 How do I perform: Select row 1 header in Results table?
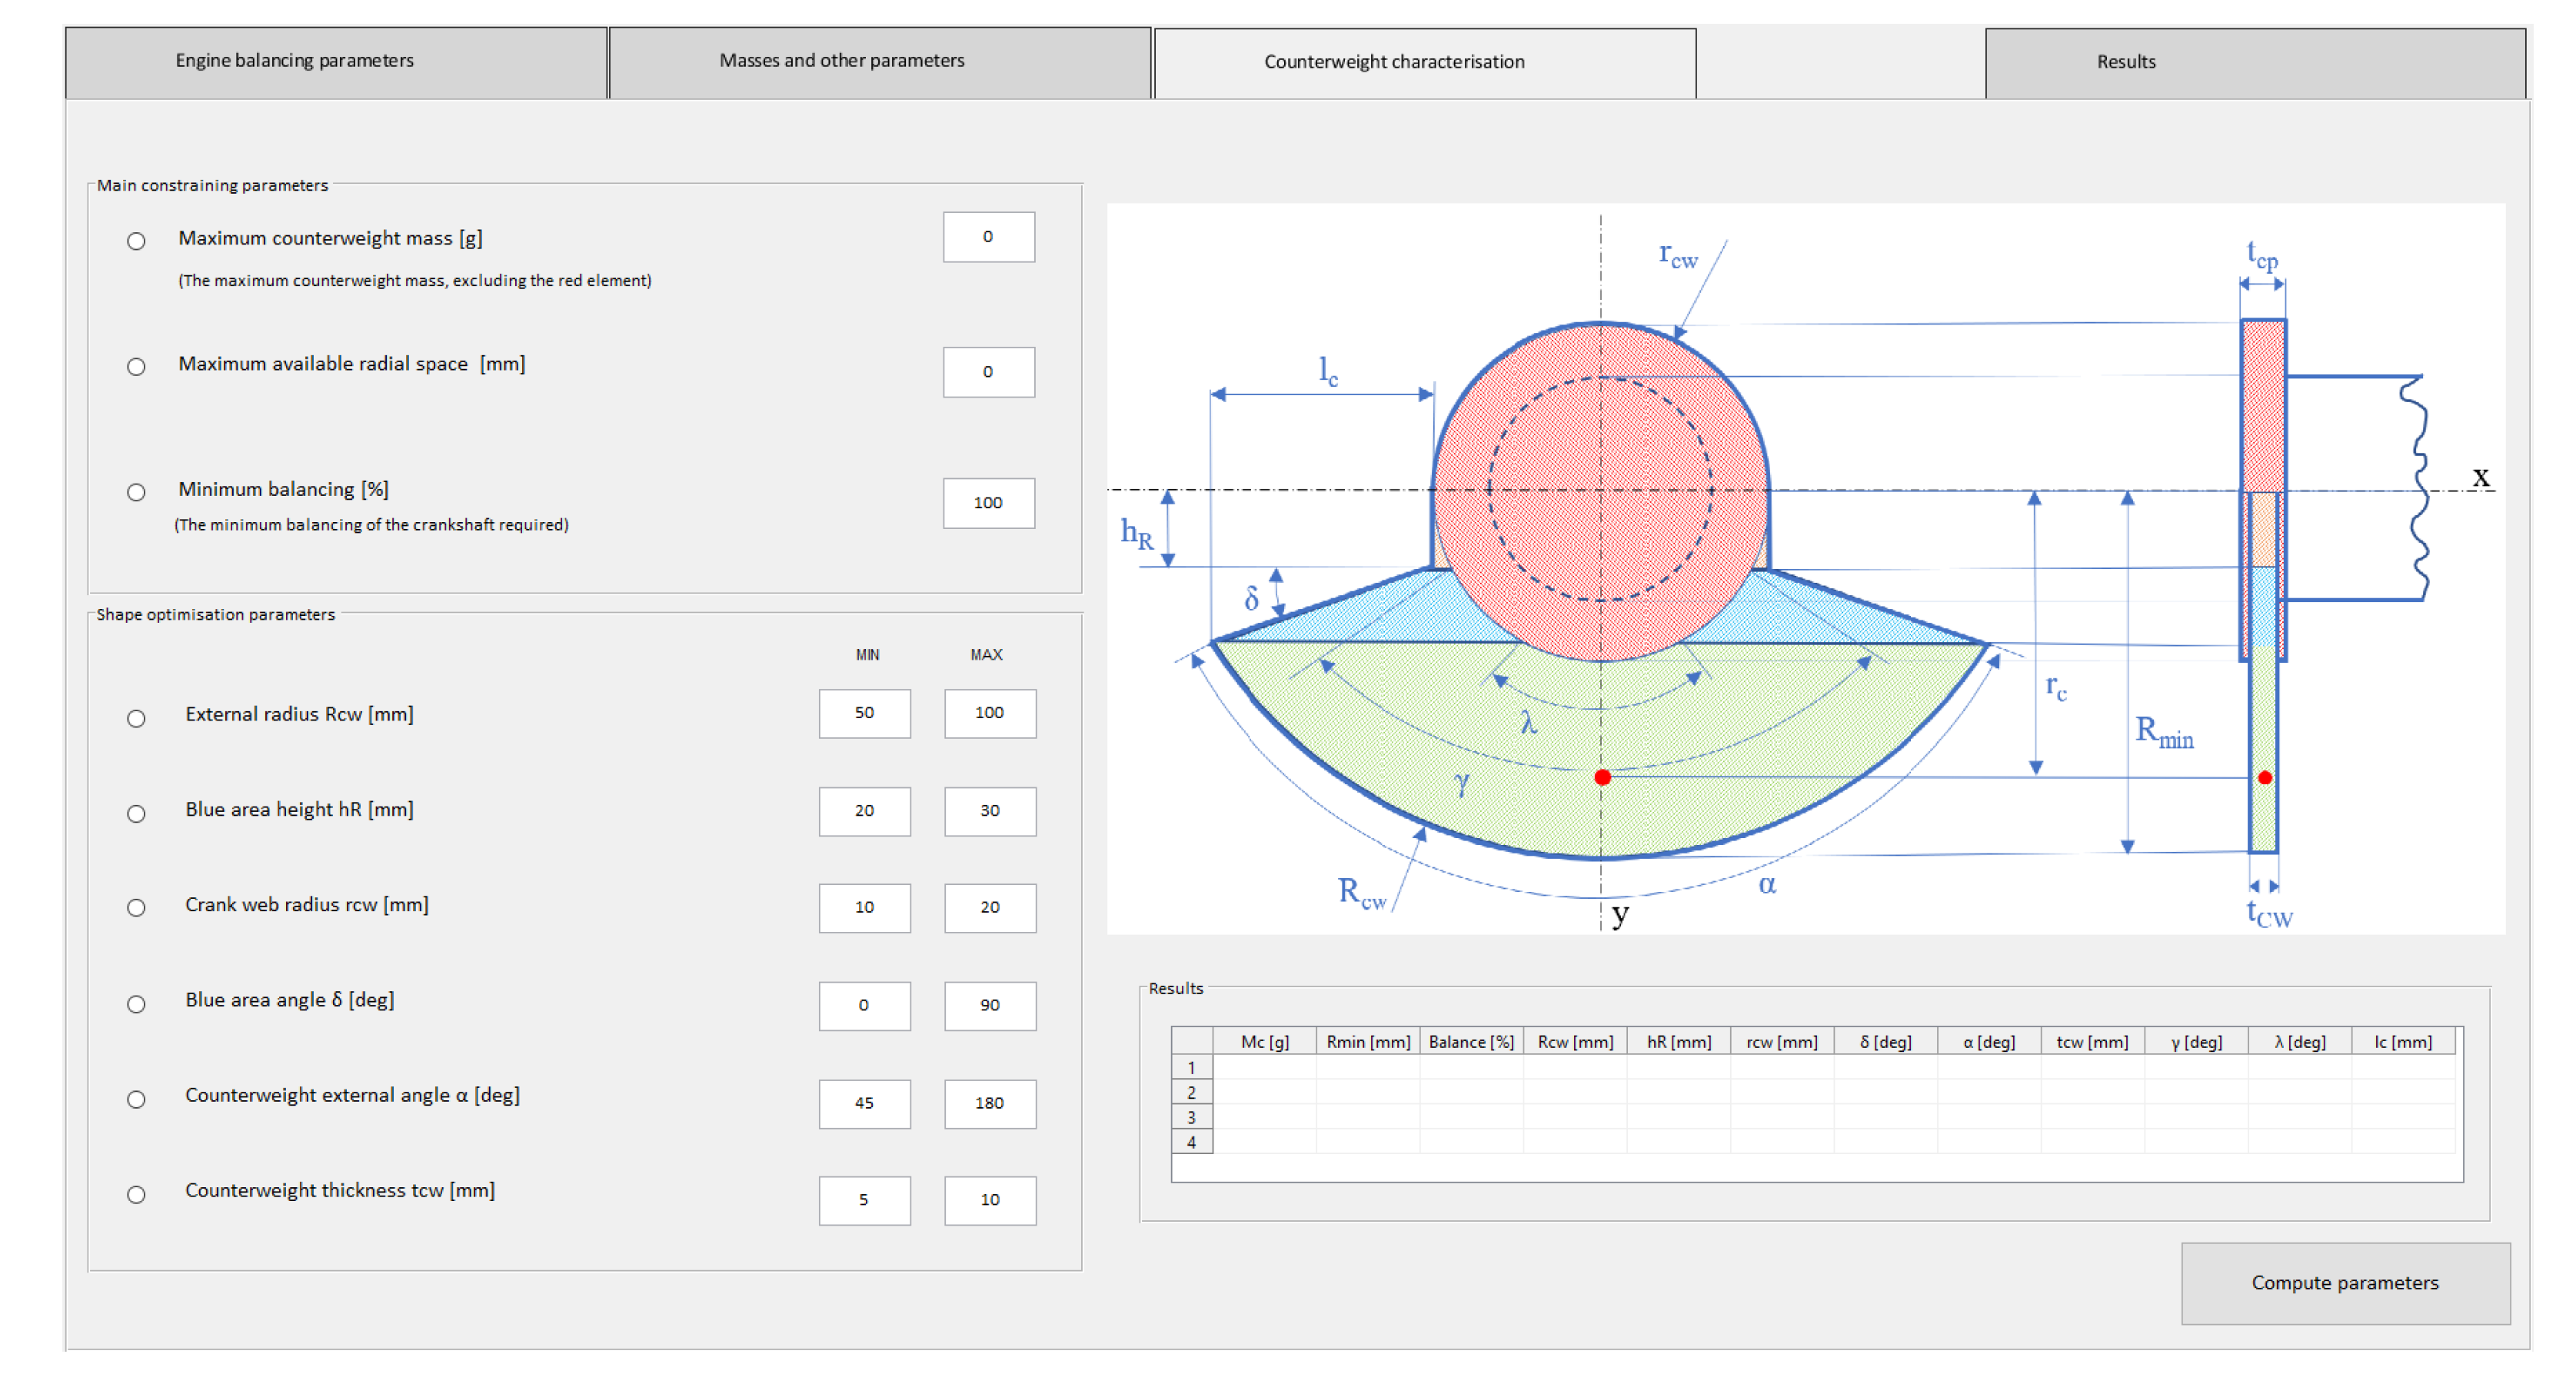coord(1191,1067)
